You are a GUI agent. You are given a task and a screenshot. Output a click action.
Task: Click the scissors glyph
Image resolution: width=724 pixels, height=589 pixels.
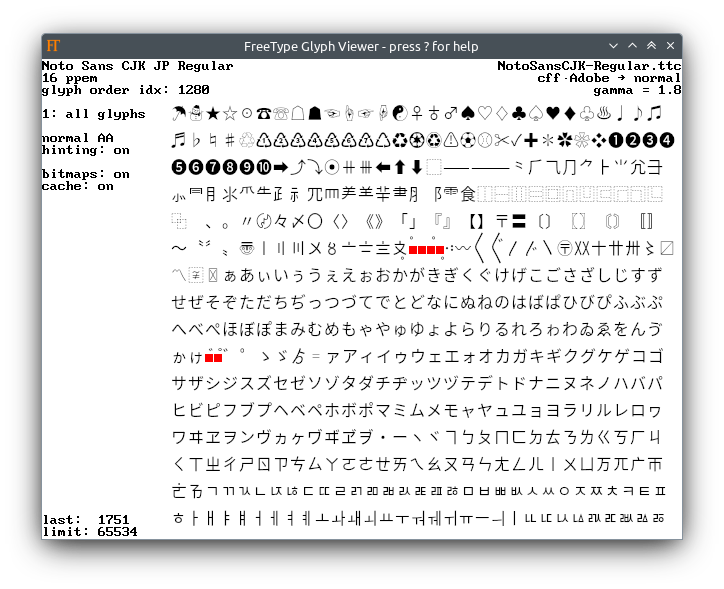pyautogui.click(x=502, y=140)
